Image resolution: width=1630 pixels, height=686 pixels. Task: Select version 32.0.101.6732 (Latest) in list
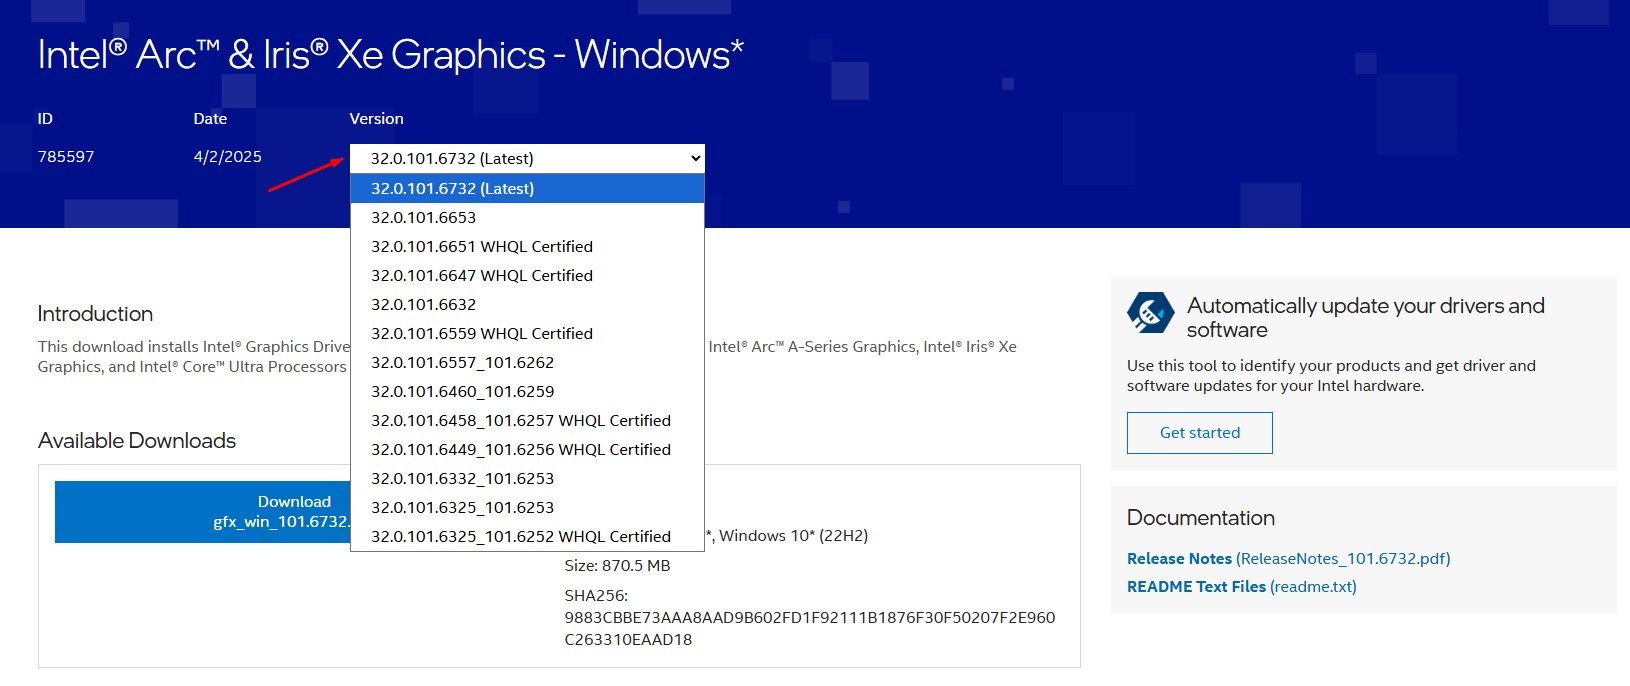(527, 188)
